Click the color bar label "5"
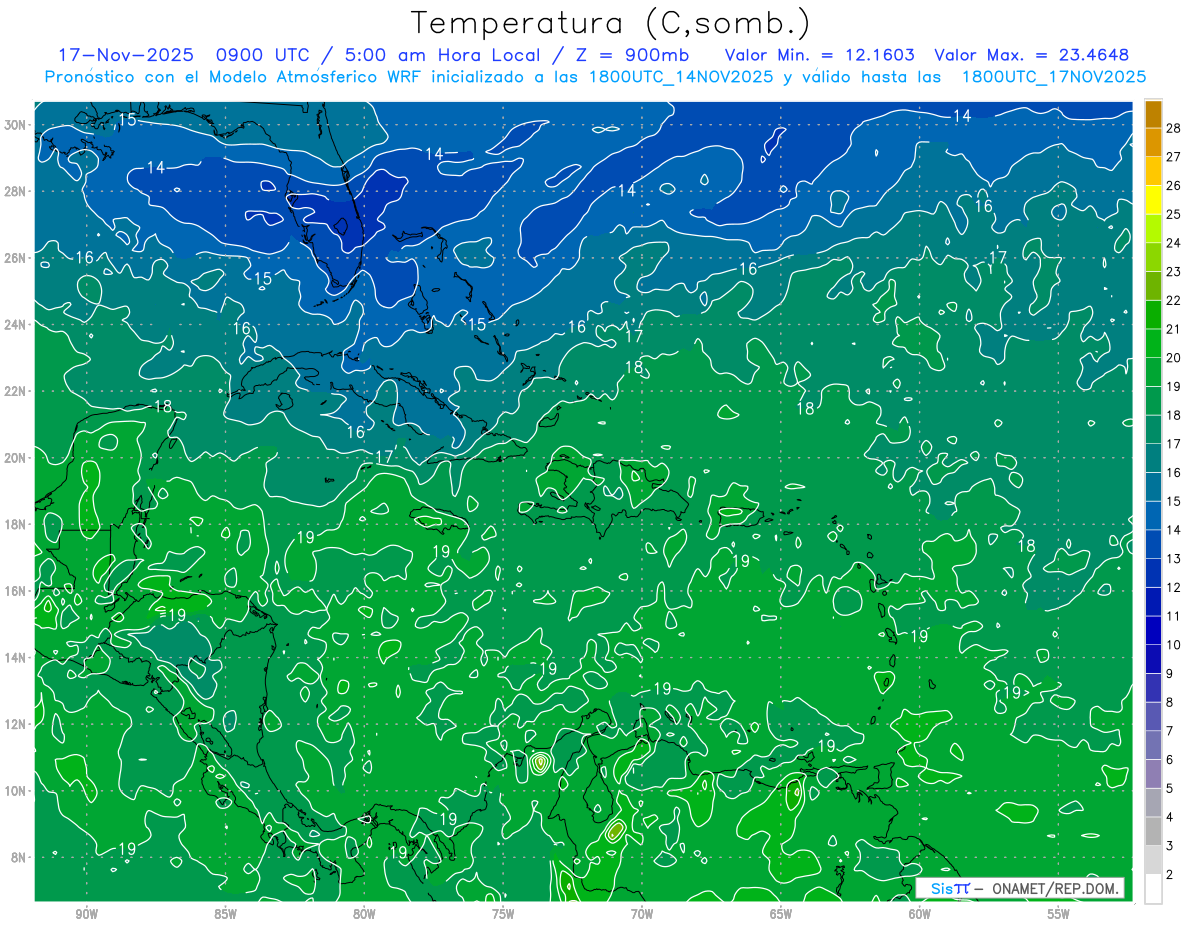Image resolution: width=1200 pixels, height=927 pixels. coord(1170,788)
